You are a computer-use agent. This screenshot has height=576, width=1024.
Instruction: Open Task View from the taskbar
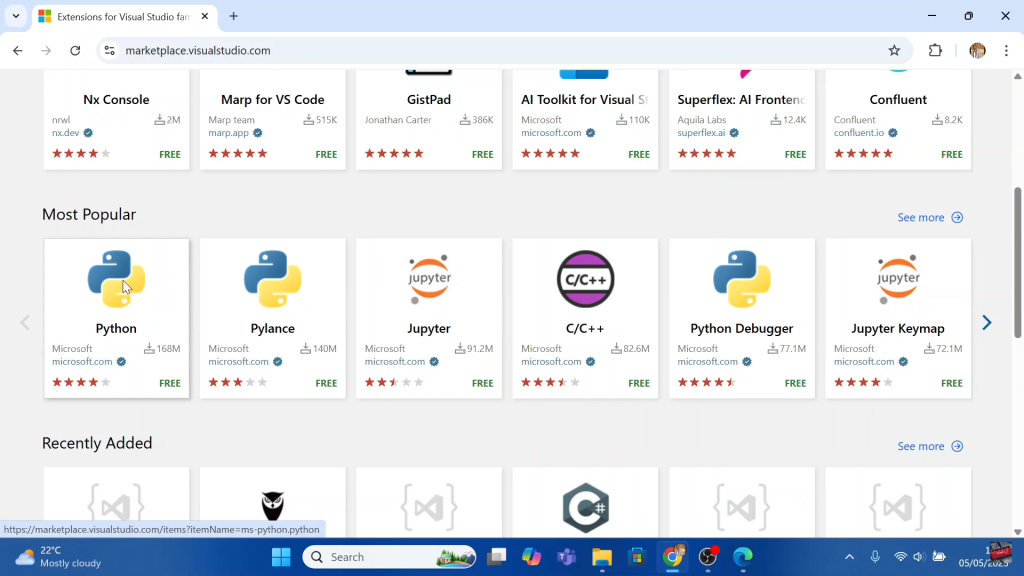tap(496, 557)
